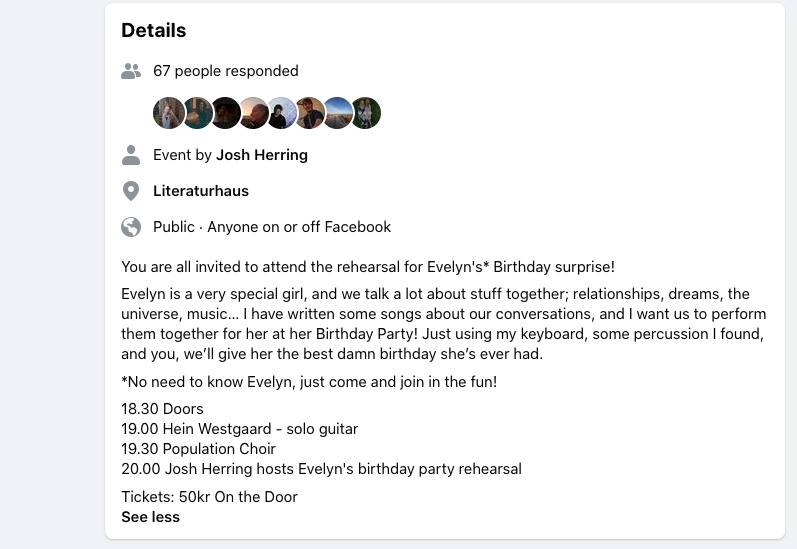Click the Tickets: 50kr On the Door line

[209, 497]
